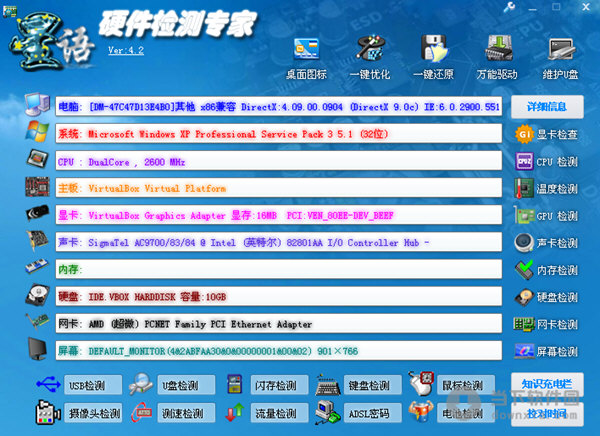The width and height of the screenshot is (600, 436).
Task: Click the 主板 VirtualBox Virtual Platform field
Action: click(x=279, y=188)
